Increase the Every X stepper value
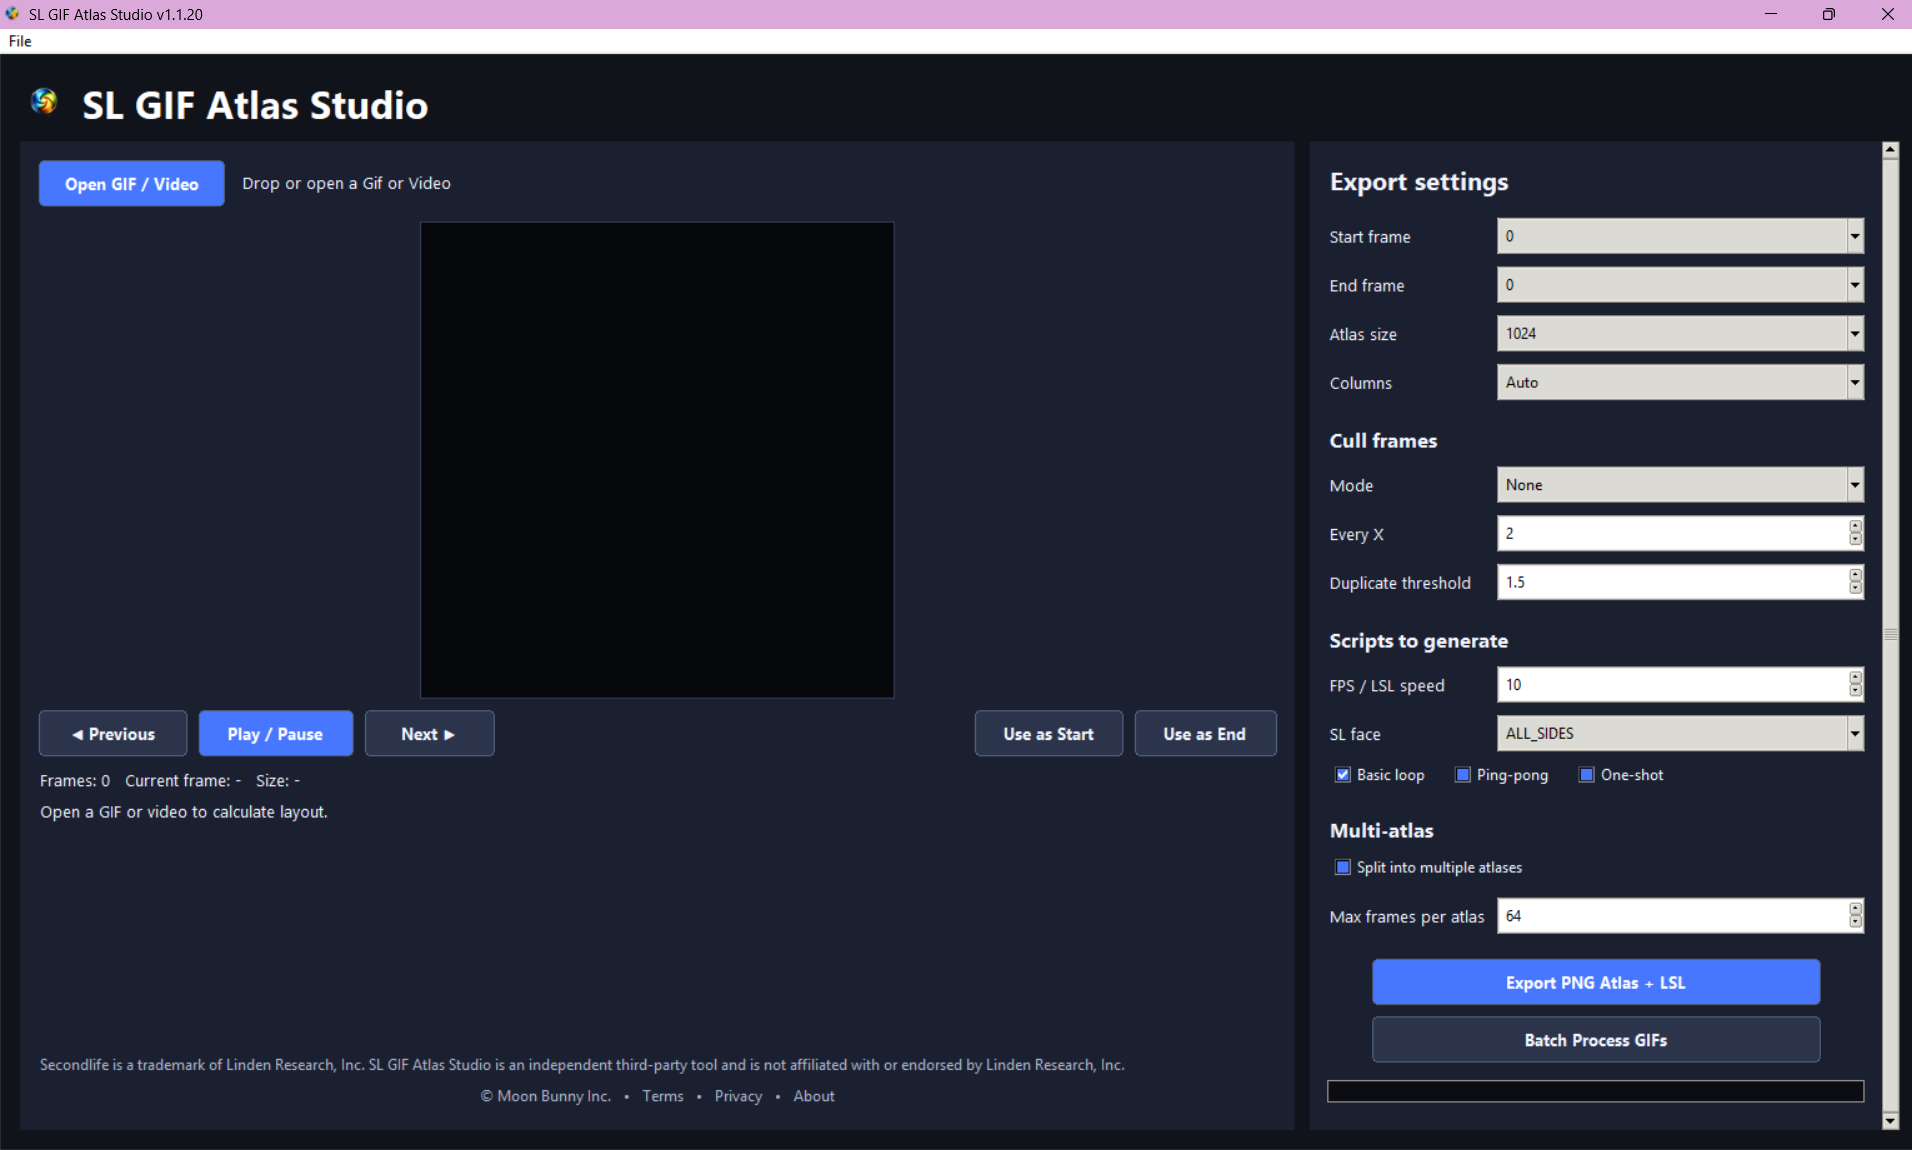The height and width of the screenshot is (1150, 1912). click(x=1856, y=526)
